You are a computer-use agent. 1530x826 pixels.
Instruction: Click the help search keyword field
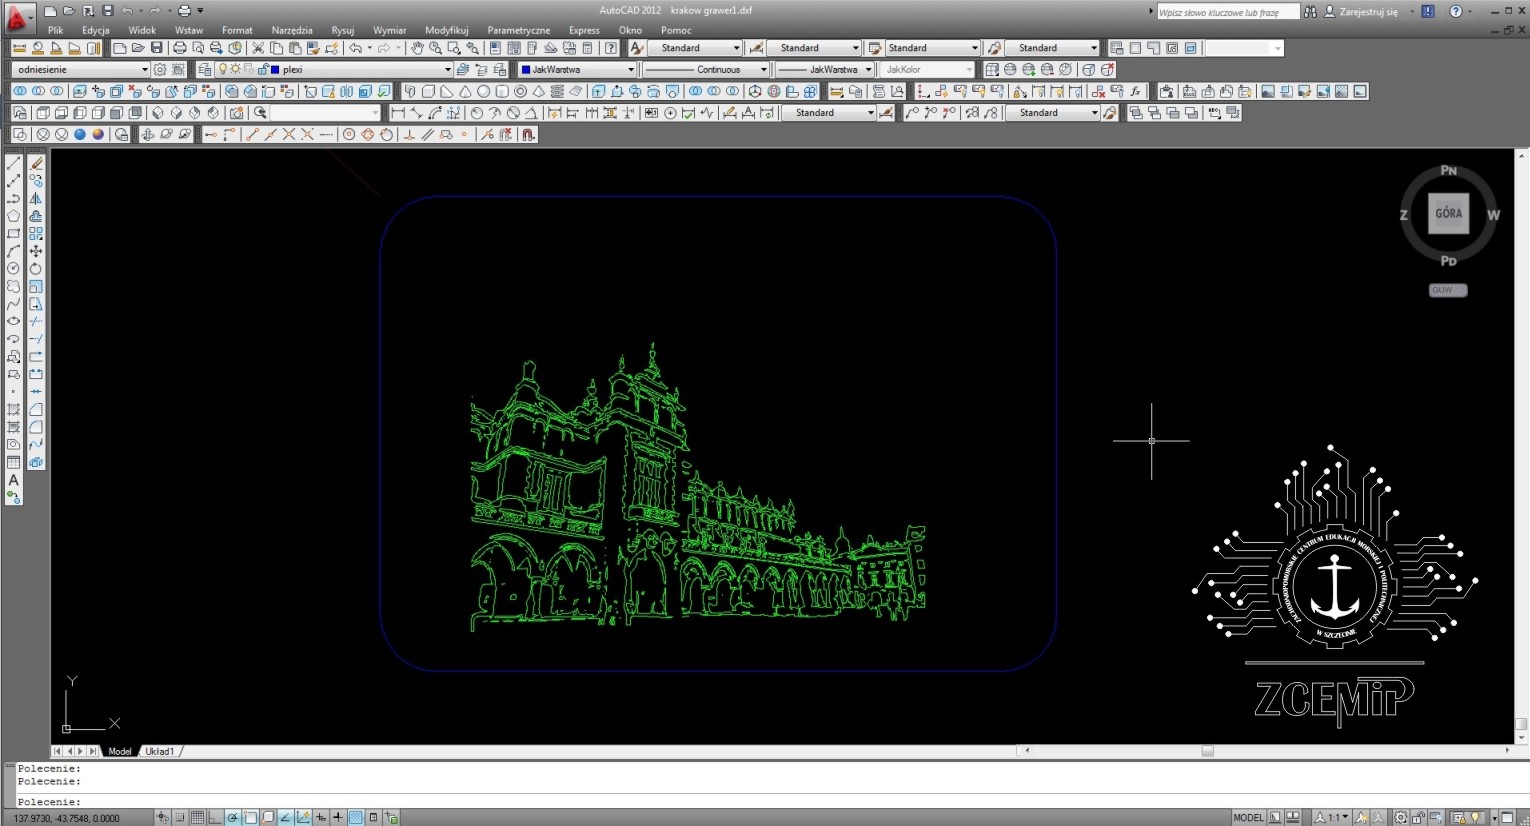click(1228, 12)
